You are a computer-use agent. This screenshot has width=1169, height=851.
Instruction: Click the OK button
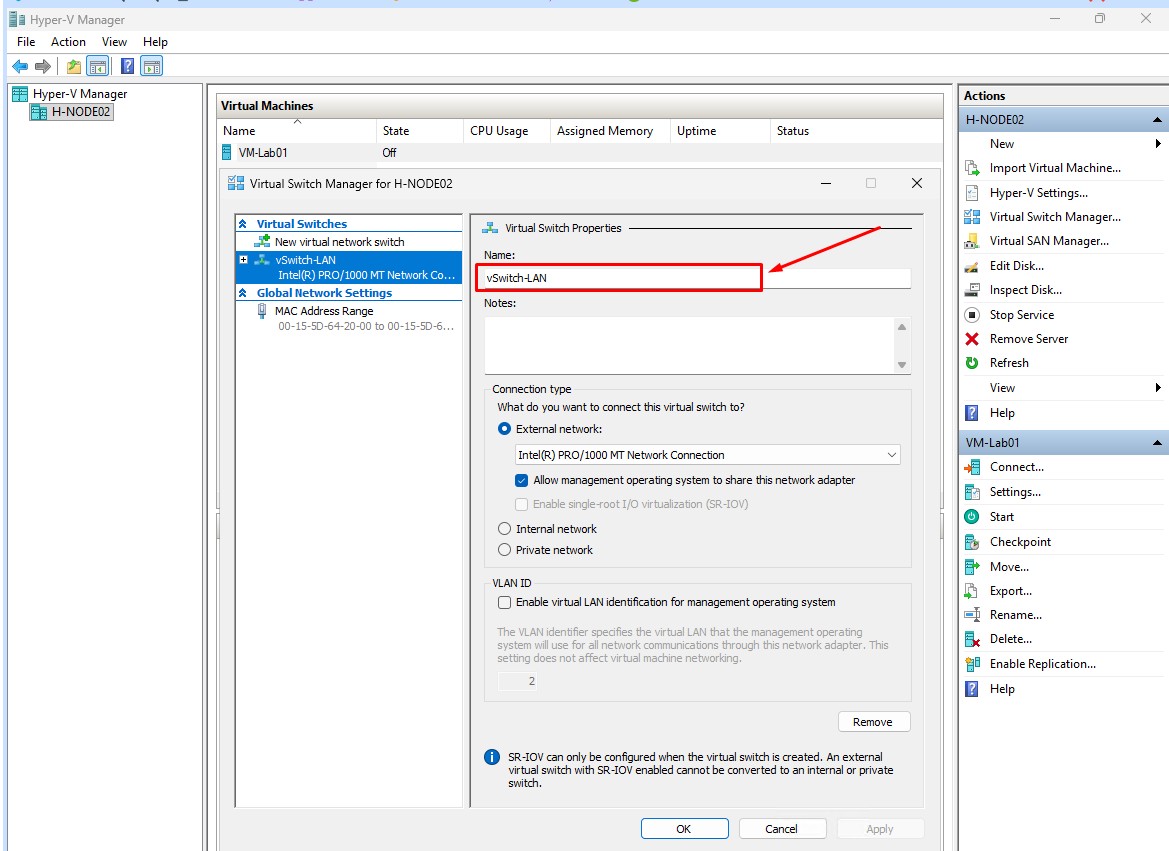click(684, 829)
